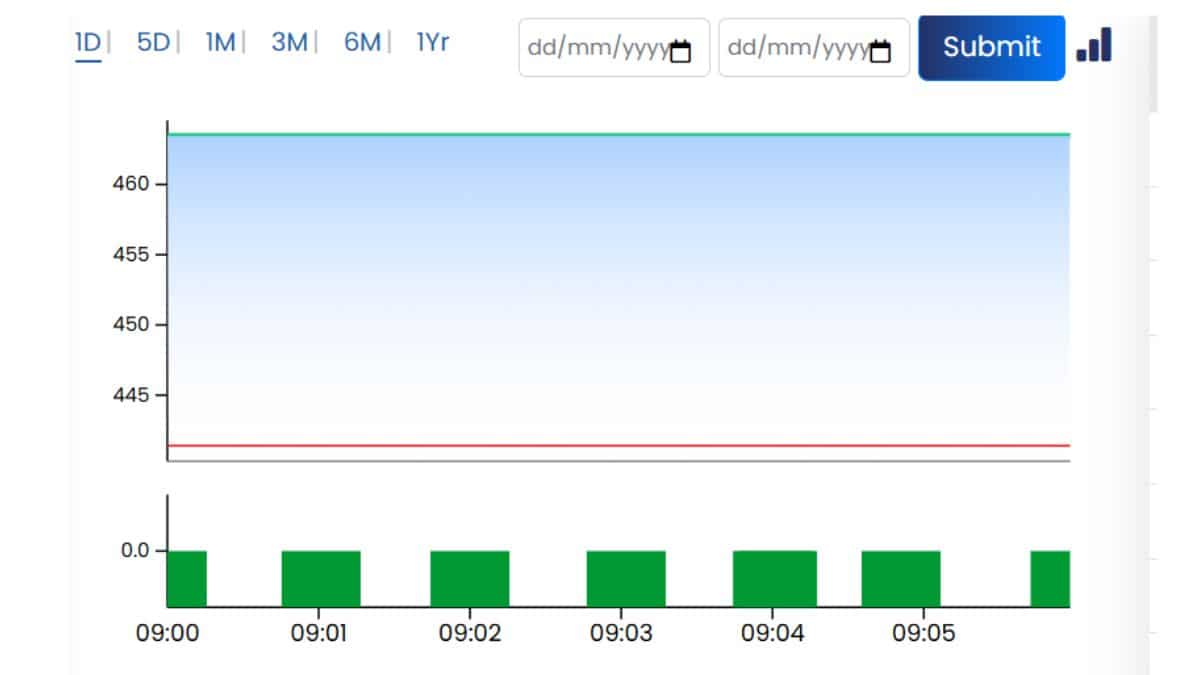This screenshot has width=1200, height=675.
Task: Click the 09:01 time axis label
Action: pos(318,633)
